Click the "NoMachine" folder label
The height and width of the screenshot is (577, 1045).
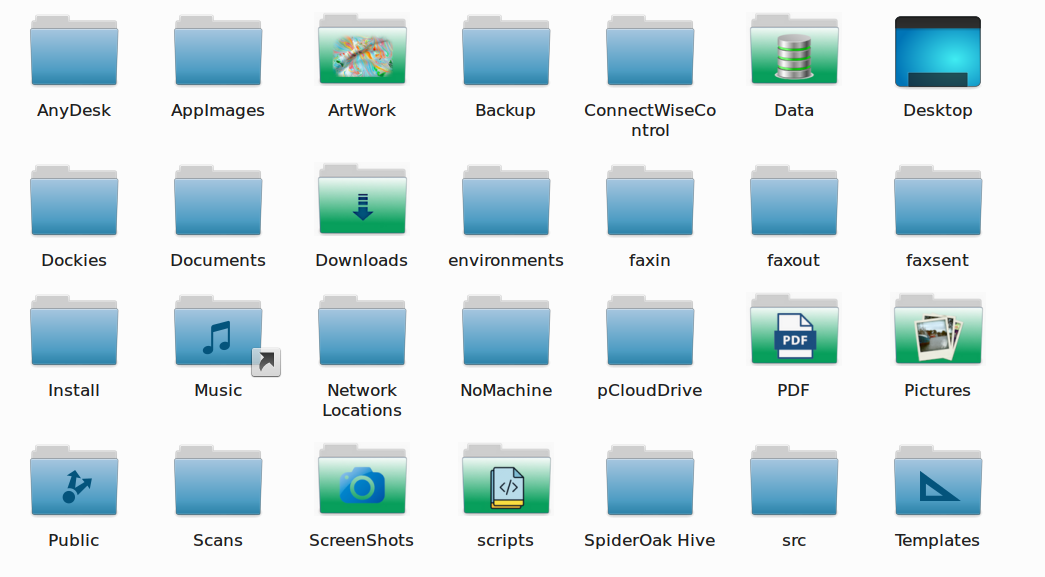click(506, 390)
